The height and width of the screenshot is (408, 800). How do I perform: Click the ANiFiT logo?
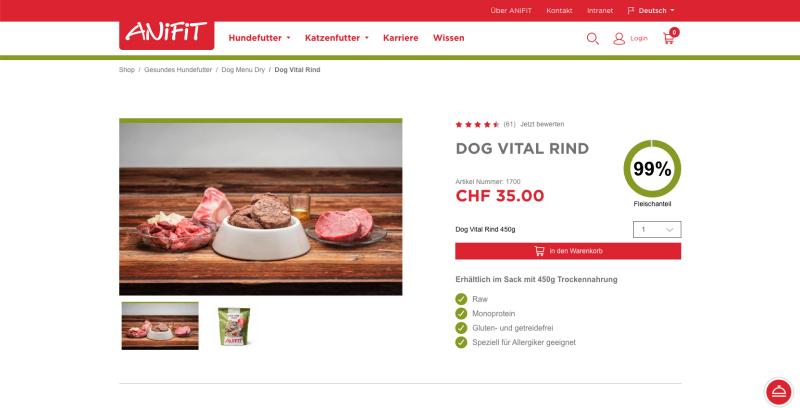click(166, 33)
